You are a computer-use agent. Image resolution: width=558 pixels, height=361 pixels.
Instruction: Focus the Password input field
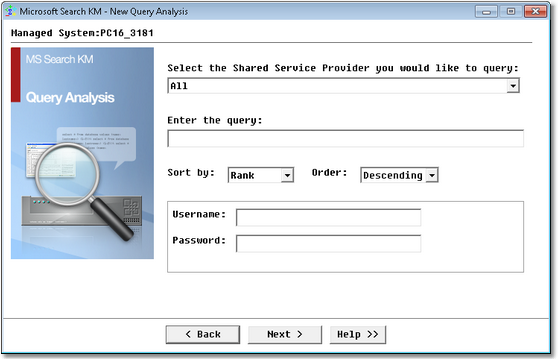(x=328, y=244)
